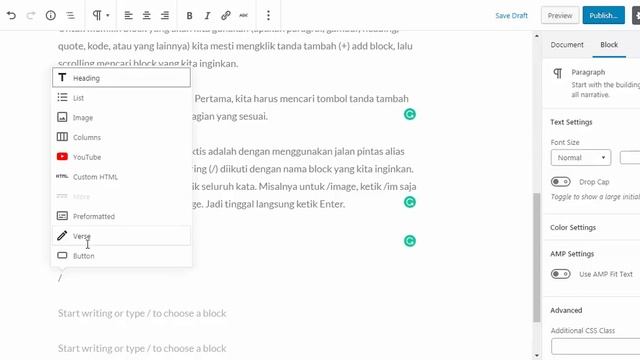Align text left
640x360 pixels.
coord(129,16)
